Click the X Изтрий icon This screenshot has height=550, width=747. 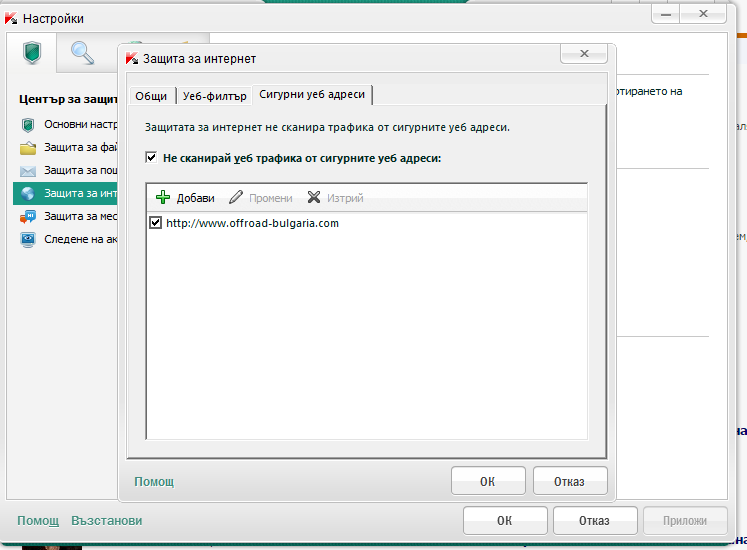tap(313, 197)
